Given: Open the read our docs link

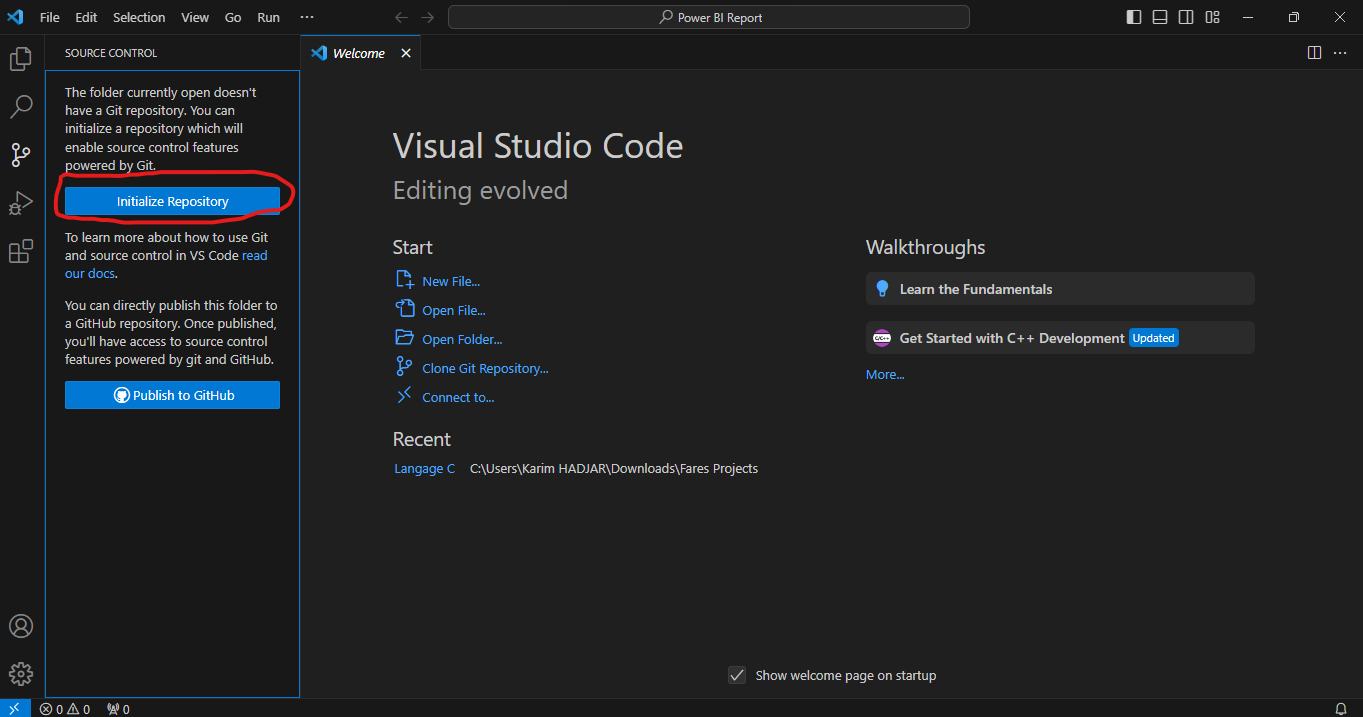Looking at the screenshot, I should pos(166,264).
